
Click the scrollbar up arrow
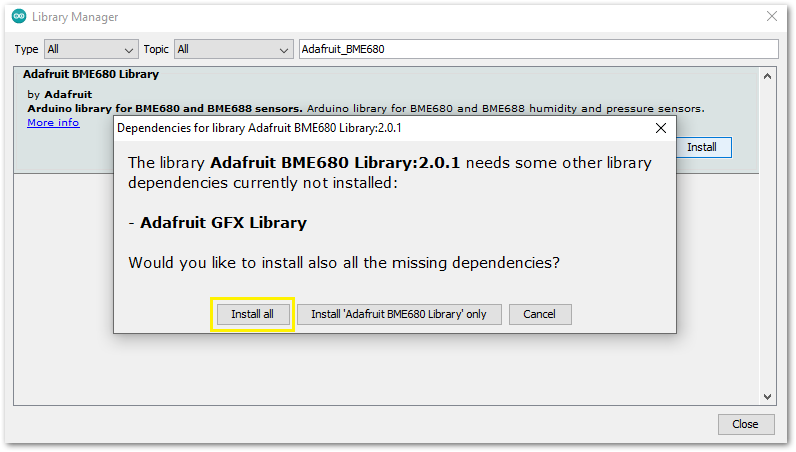tap(768, 76)
